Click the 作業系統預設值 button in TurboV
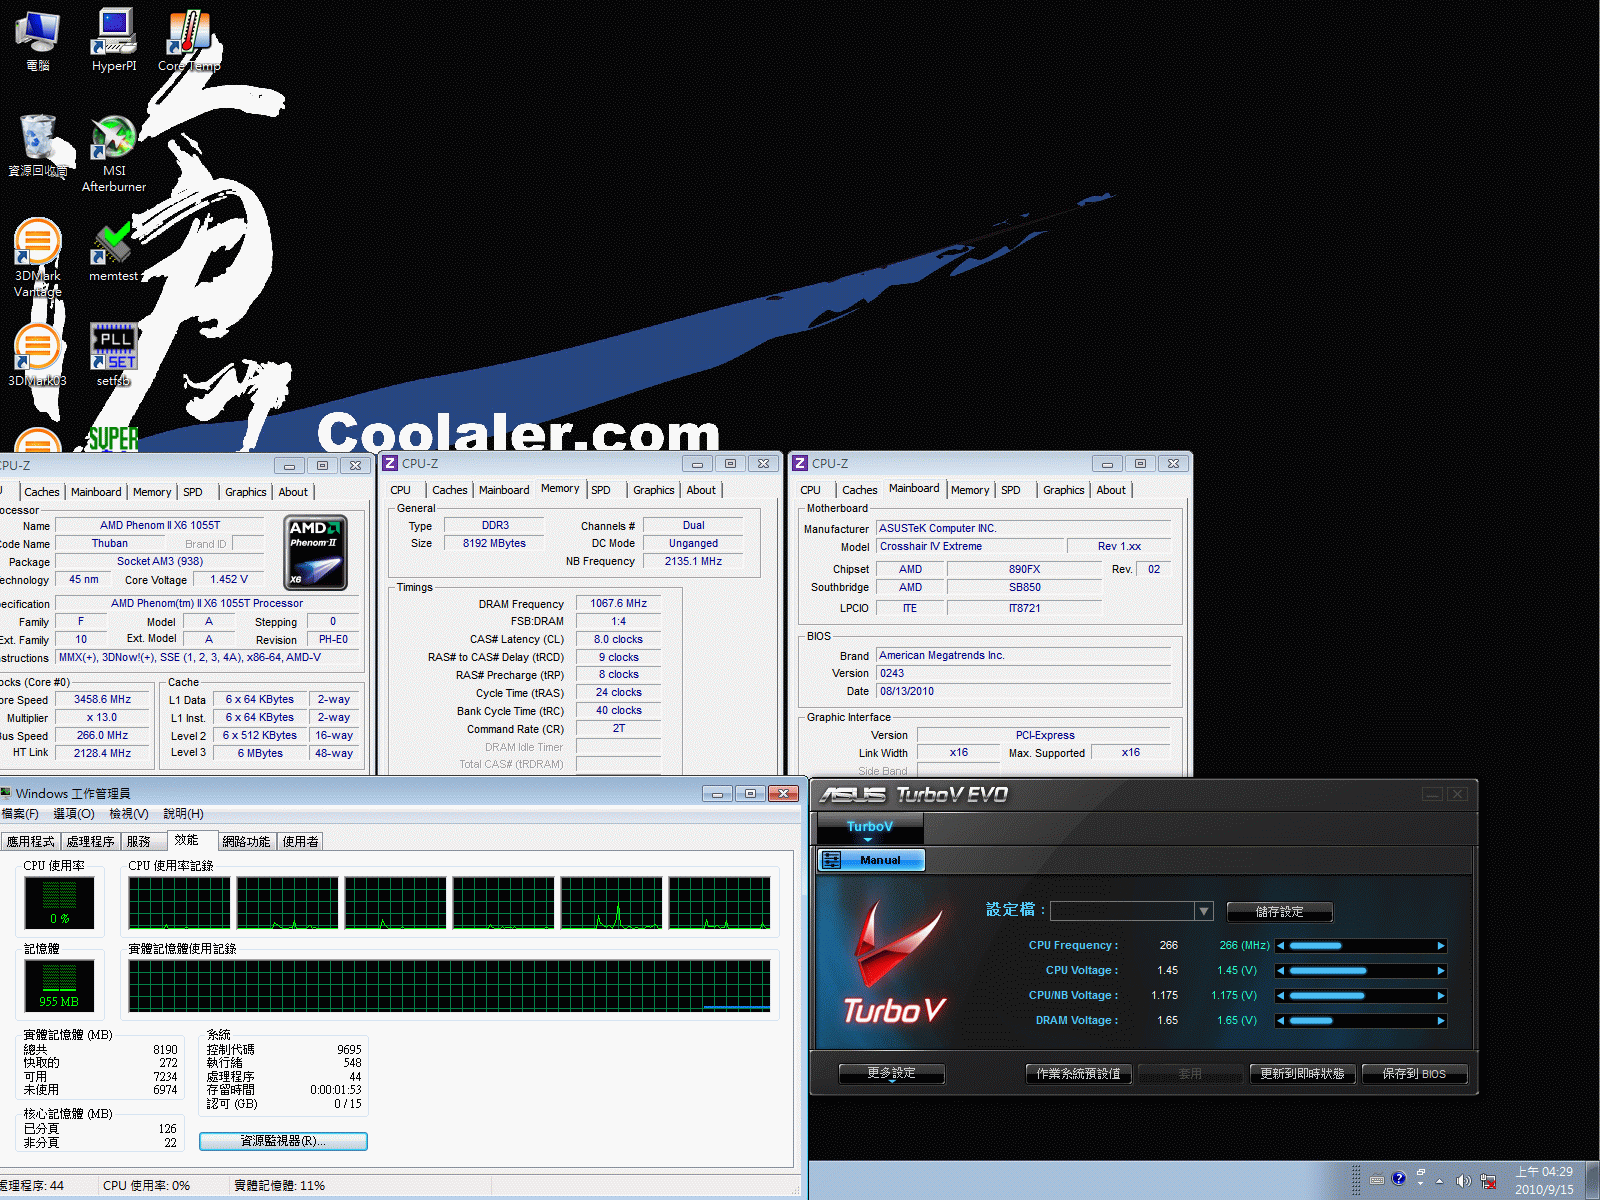Viewport: 1600px width, 1200px height. [1078, 1074]
